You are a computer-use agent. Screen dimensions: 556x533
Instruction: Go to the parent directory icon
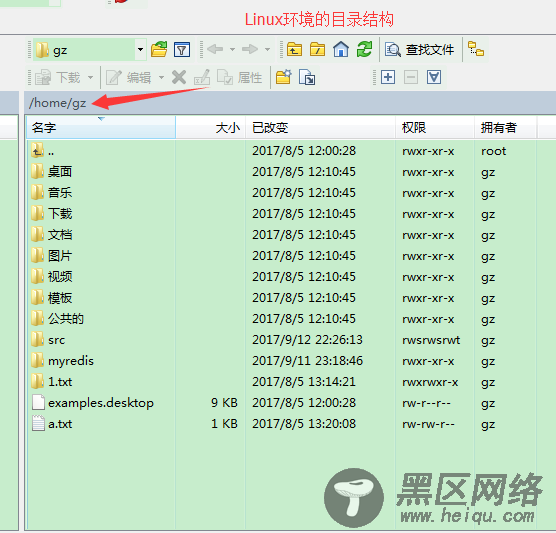pos(294,49)
